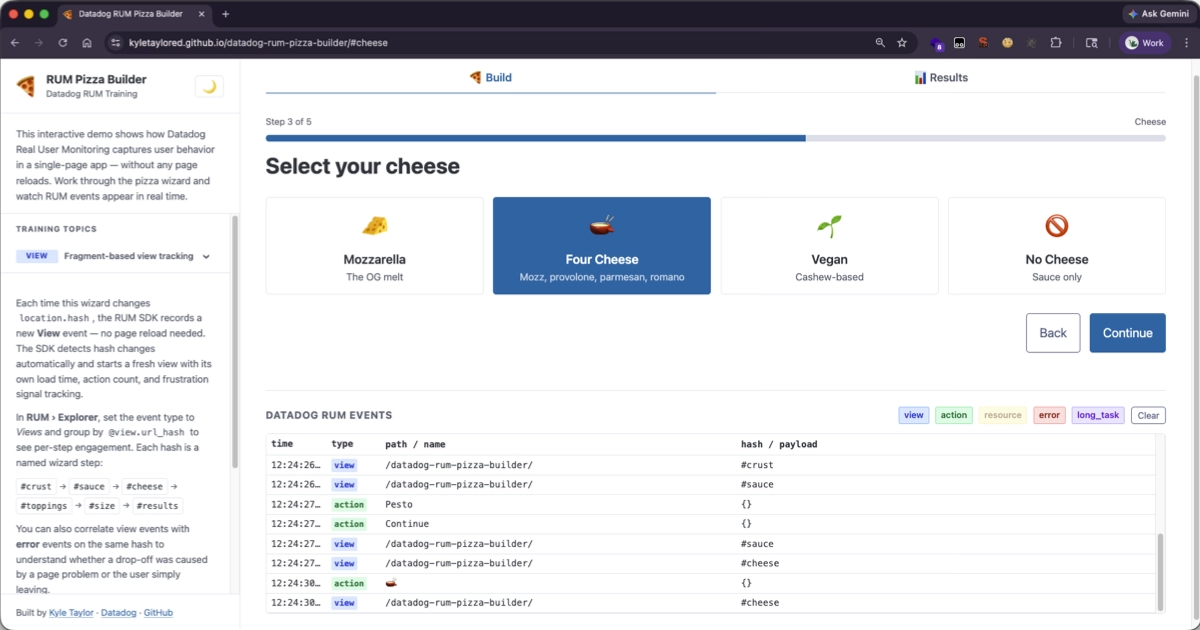This screenshot has height=630, width=1200.
Task: Open the tab search side panel icon
Action: click(x=1092, y=43)
